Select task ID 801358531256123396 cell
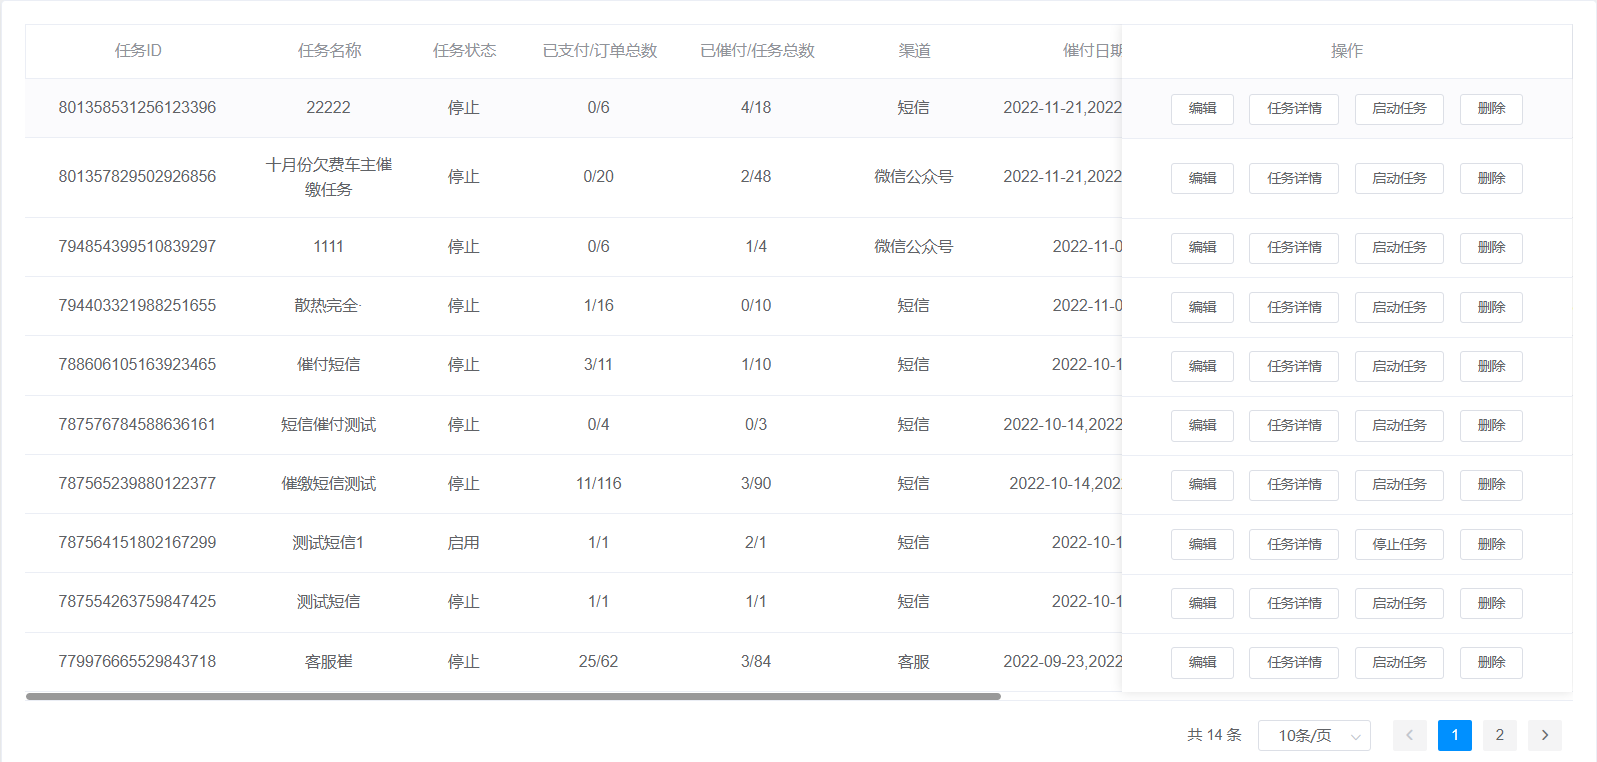This screenshot has width=1597, height=762. 137,108
